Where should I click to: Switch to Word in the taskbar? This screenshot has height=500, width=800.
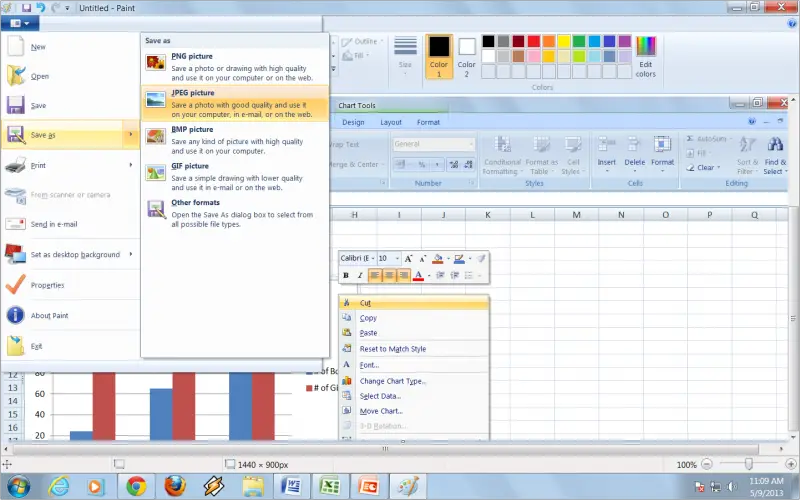291,486
